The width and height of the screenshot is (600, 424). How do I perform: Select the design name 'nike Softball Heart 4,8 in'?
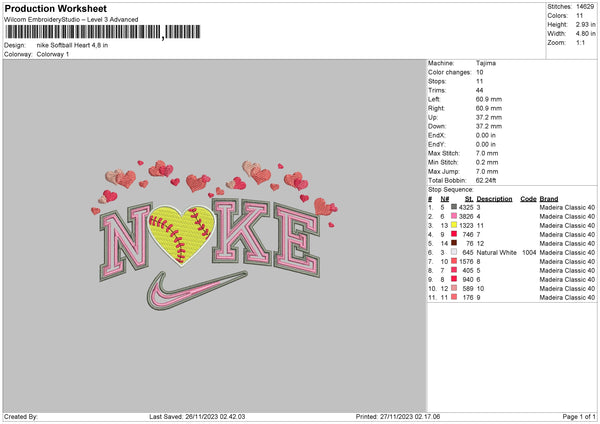(x=72, y=45)
